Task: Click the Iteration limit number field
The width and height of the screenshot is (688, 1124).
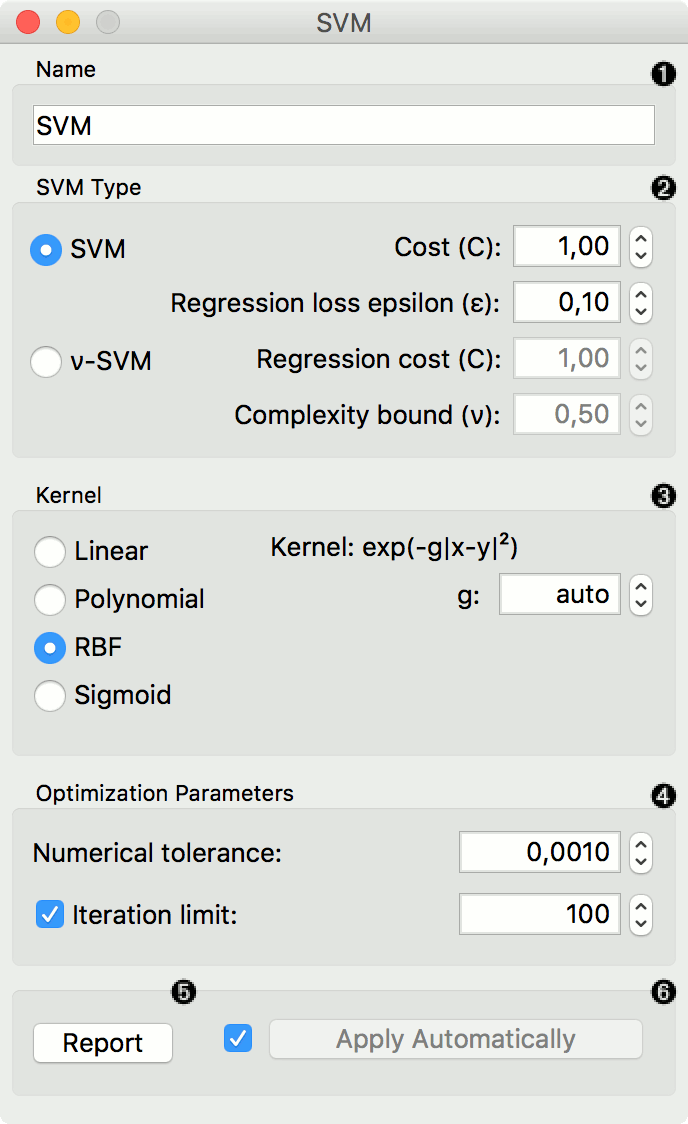Action: (x=540, y=914)
